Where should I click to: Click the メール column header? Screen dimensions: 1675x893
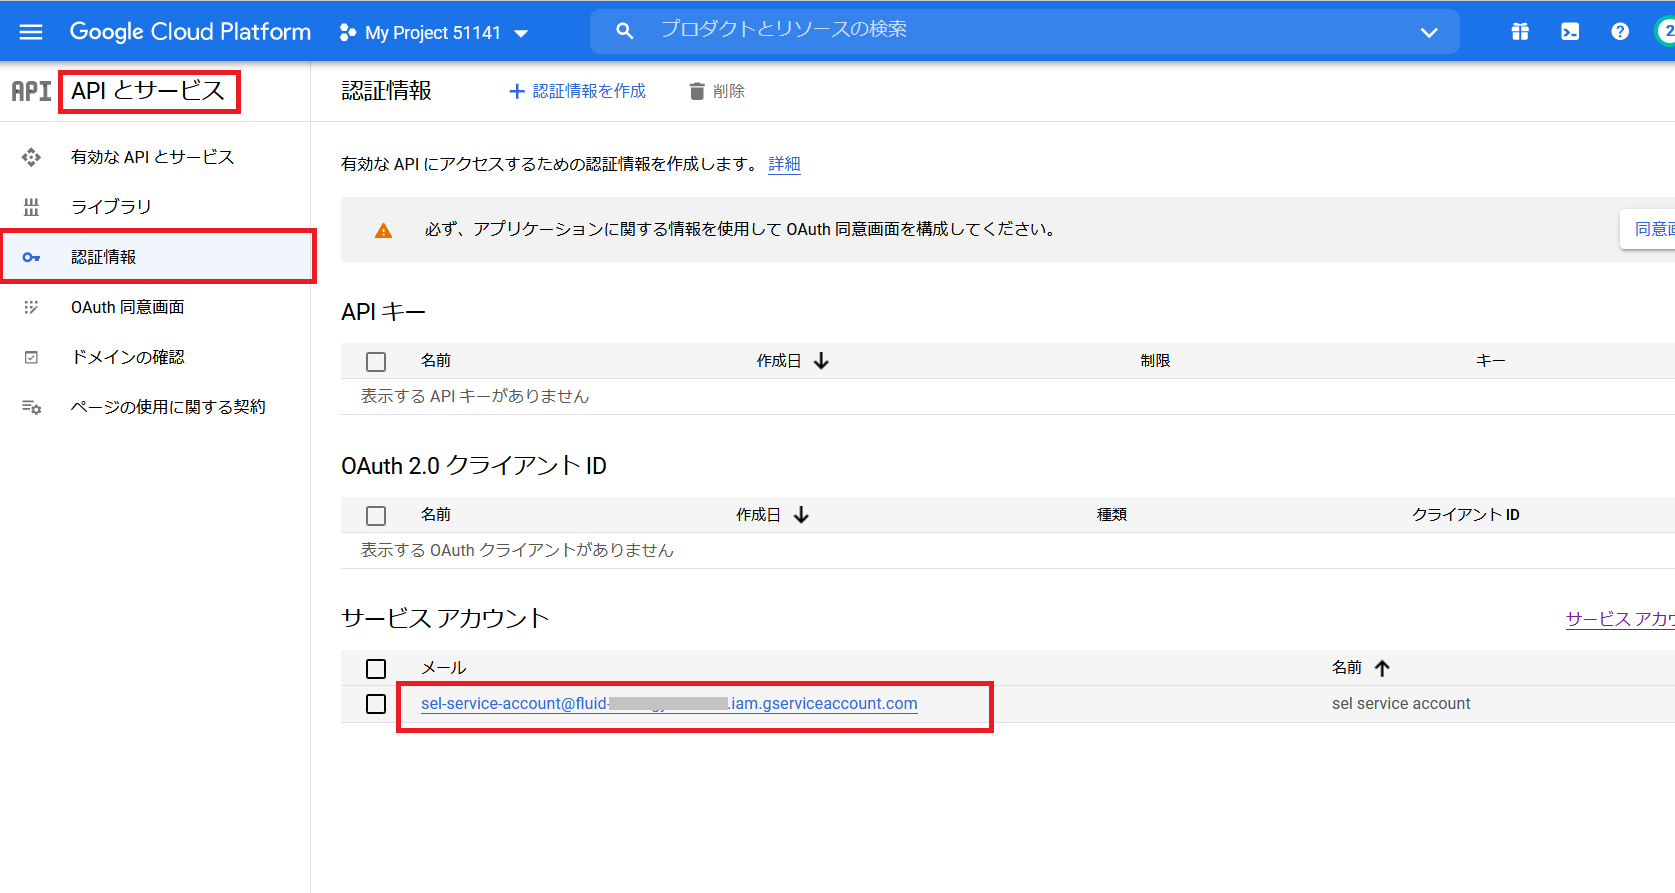pos(444,668)
